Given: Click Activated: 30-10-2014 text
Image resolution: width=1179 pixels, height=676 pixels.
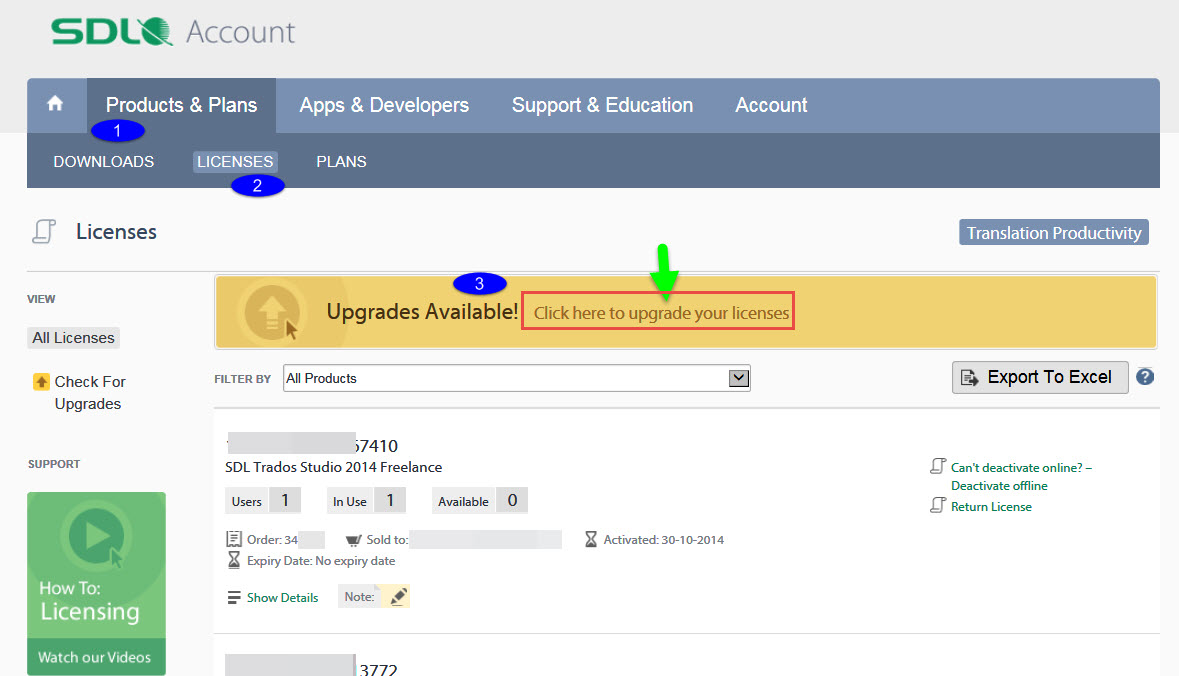Looking at the screenshot, I should pos(664,540).
